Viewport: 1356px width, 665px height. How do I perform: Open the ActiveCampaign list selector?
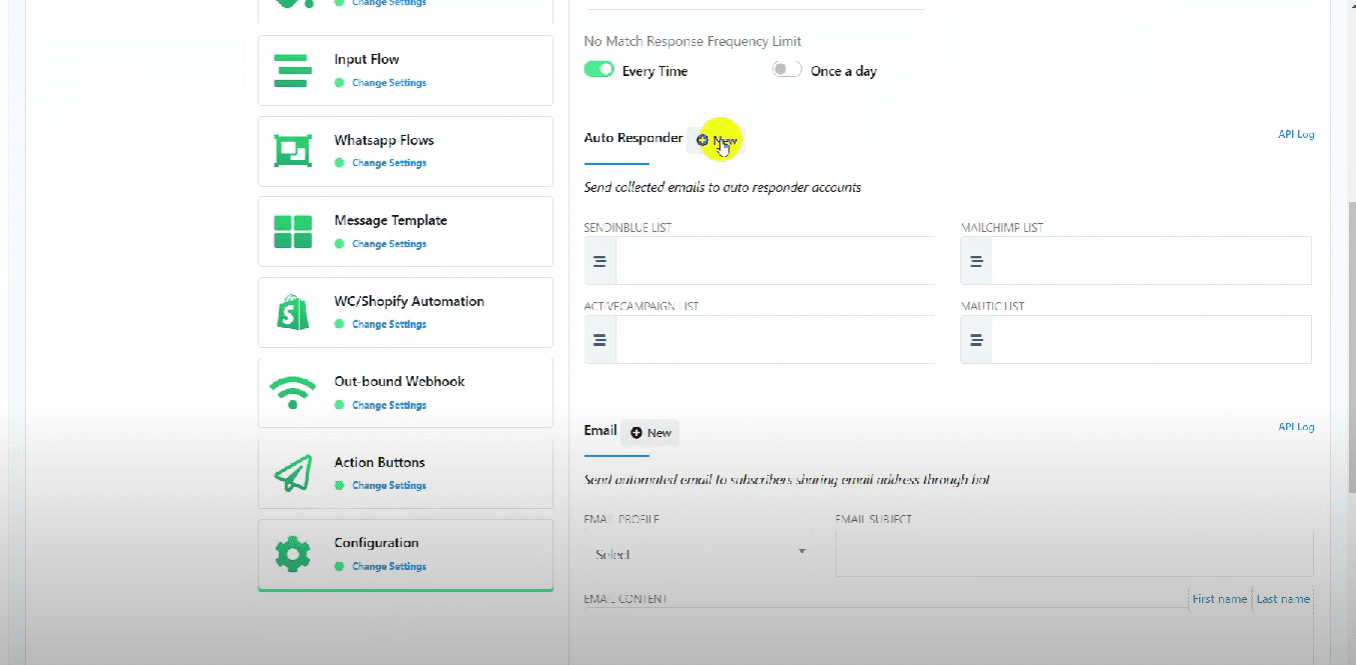[x=775, y=340]
